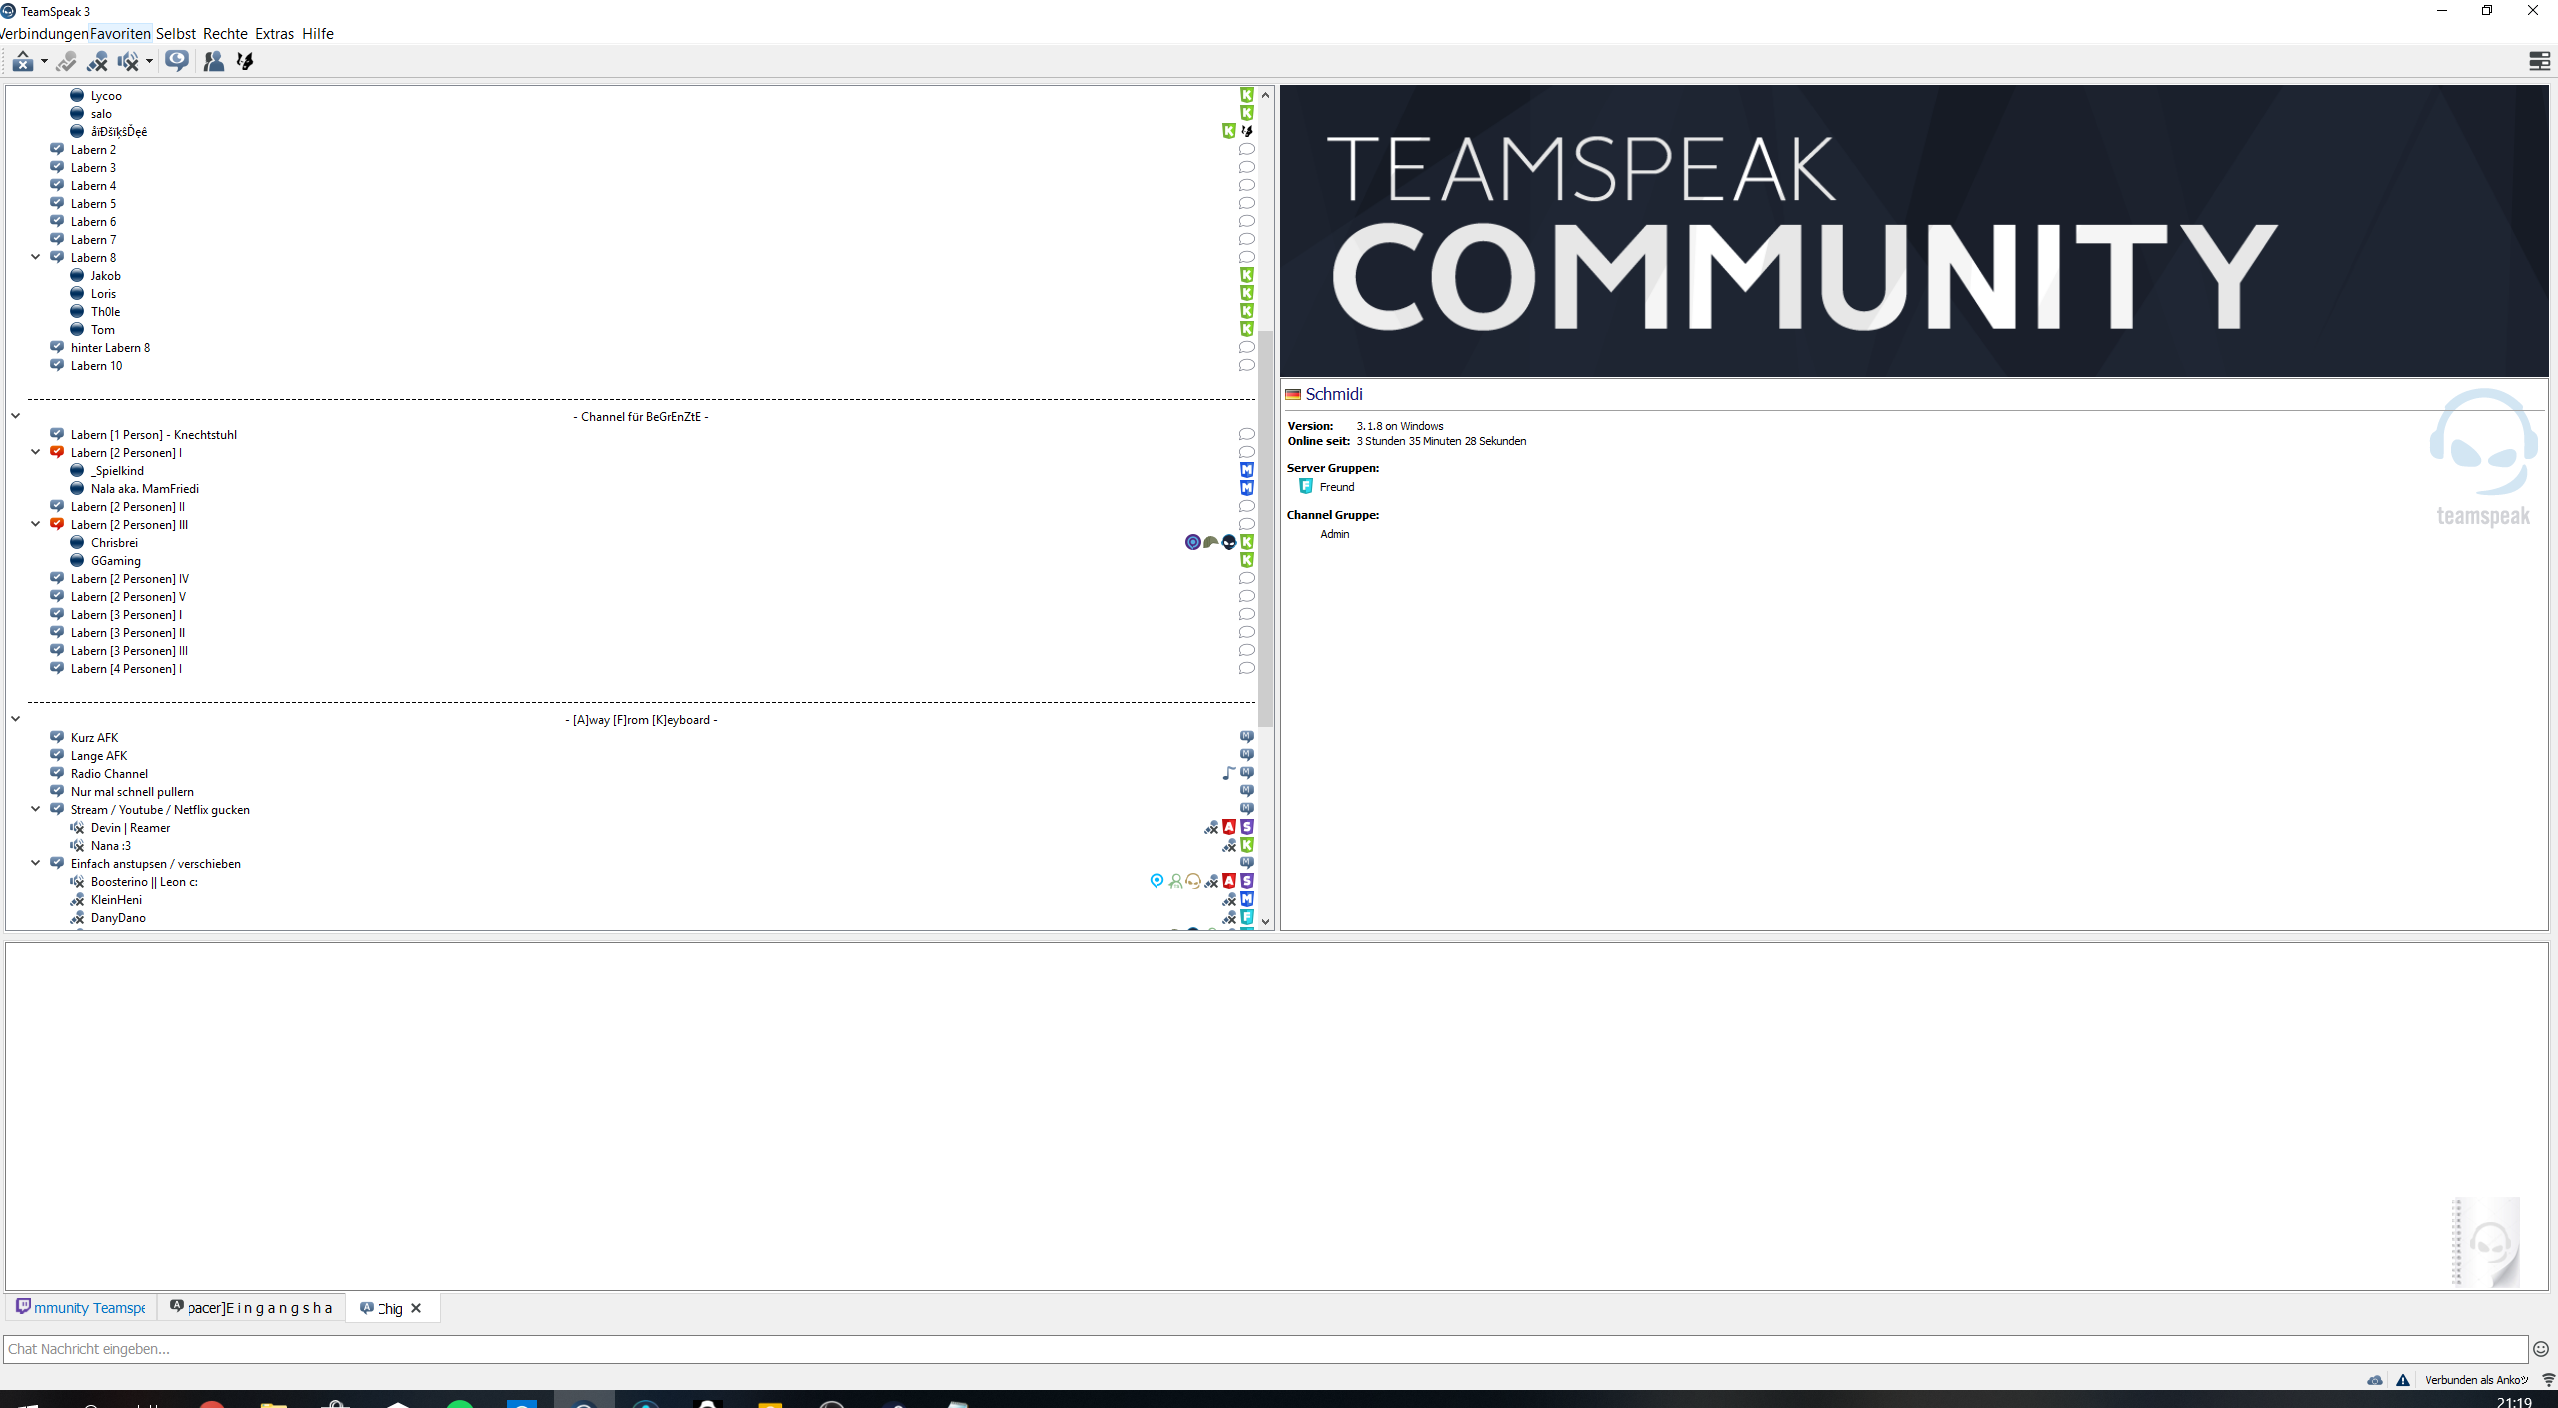This screenshot has width=2558, height=1408.
Task: Click the warning triangle in status bar
Action: point(2403,1380)
